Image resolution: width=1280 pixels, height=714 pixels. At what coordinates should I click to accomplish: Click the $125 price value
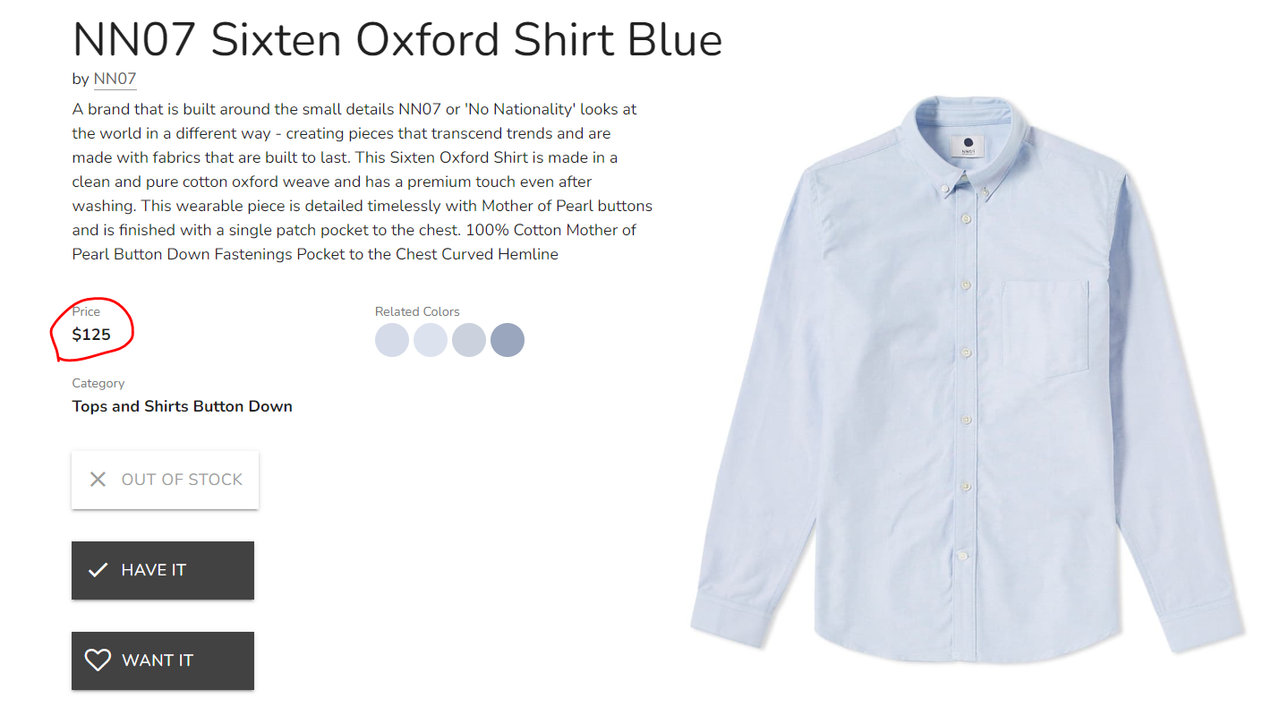91,335
